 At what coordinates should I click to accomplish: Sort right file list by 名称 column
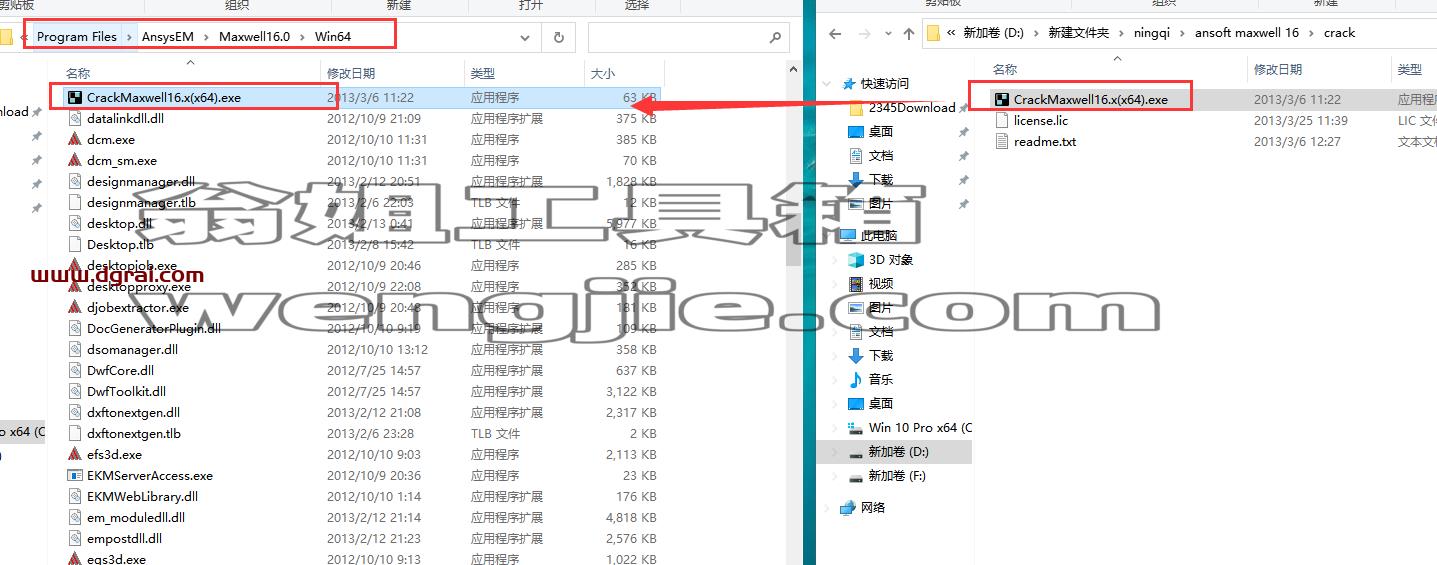1118,69
